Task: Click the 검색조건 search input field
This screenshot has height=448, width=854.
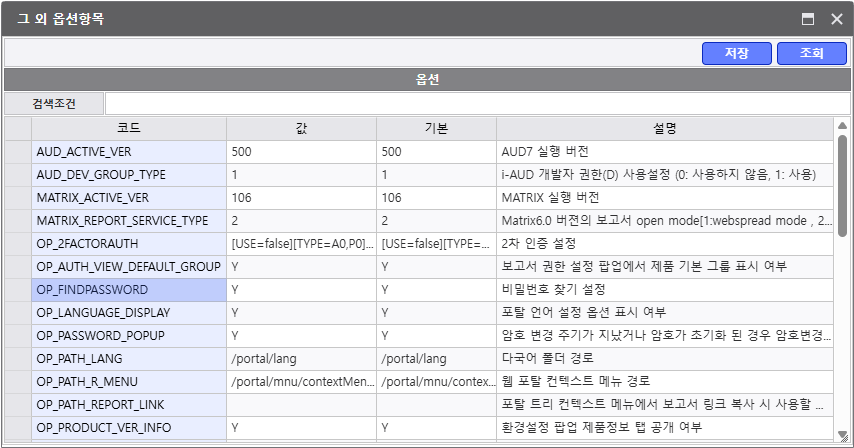Action: pyautogui.click(x=475, y=103)
